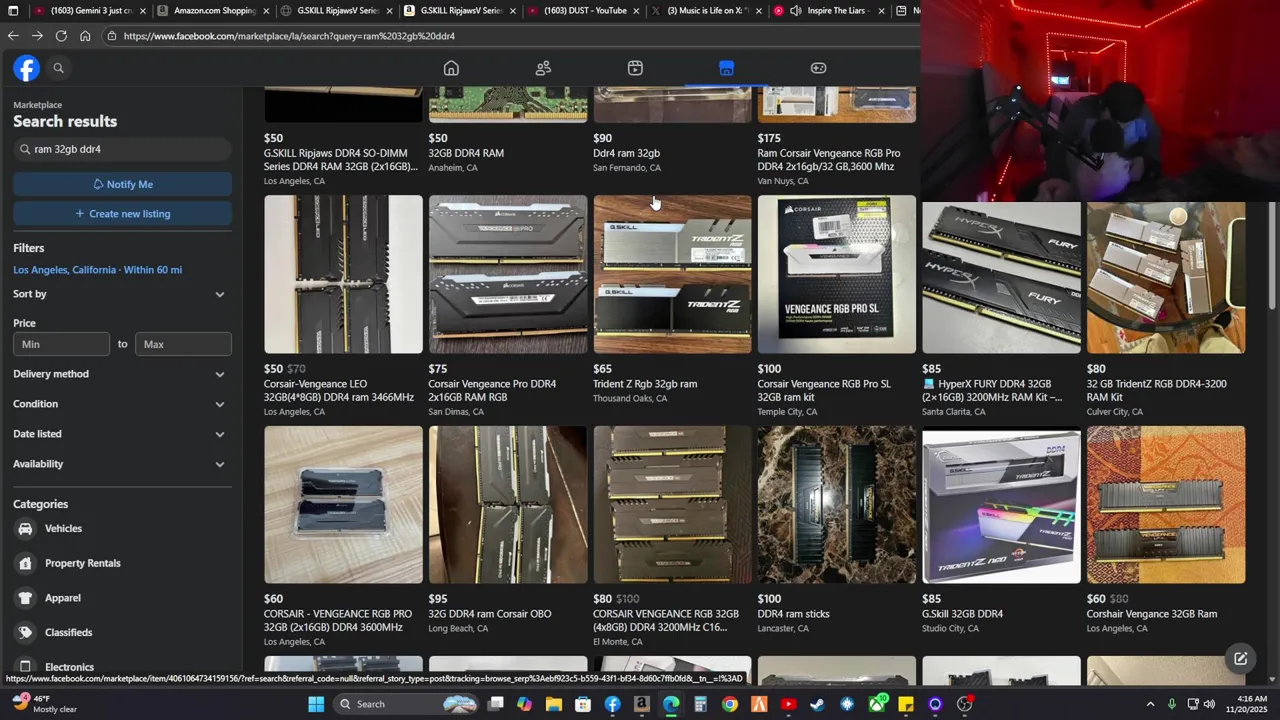
Task: Change location Los Angeles within 60 mi
Action: click(x=97, y=270)
